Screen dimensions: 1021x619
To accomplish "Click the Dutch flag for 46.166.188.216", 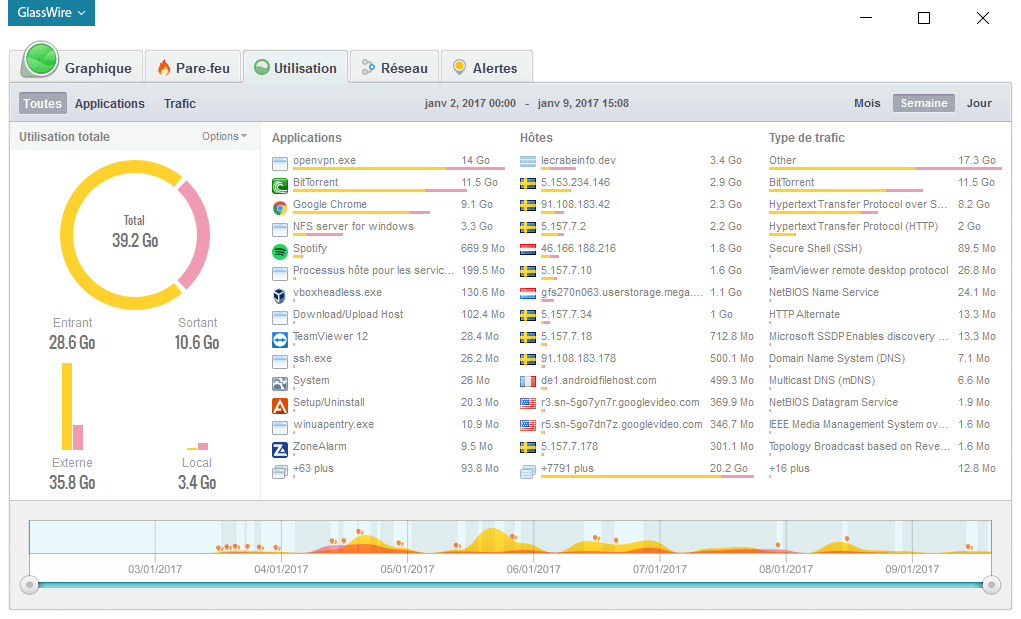I will pyautogui.click(x=528, y=249).
